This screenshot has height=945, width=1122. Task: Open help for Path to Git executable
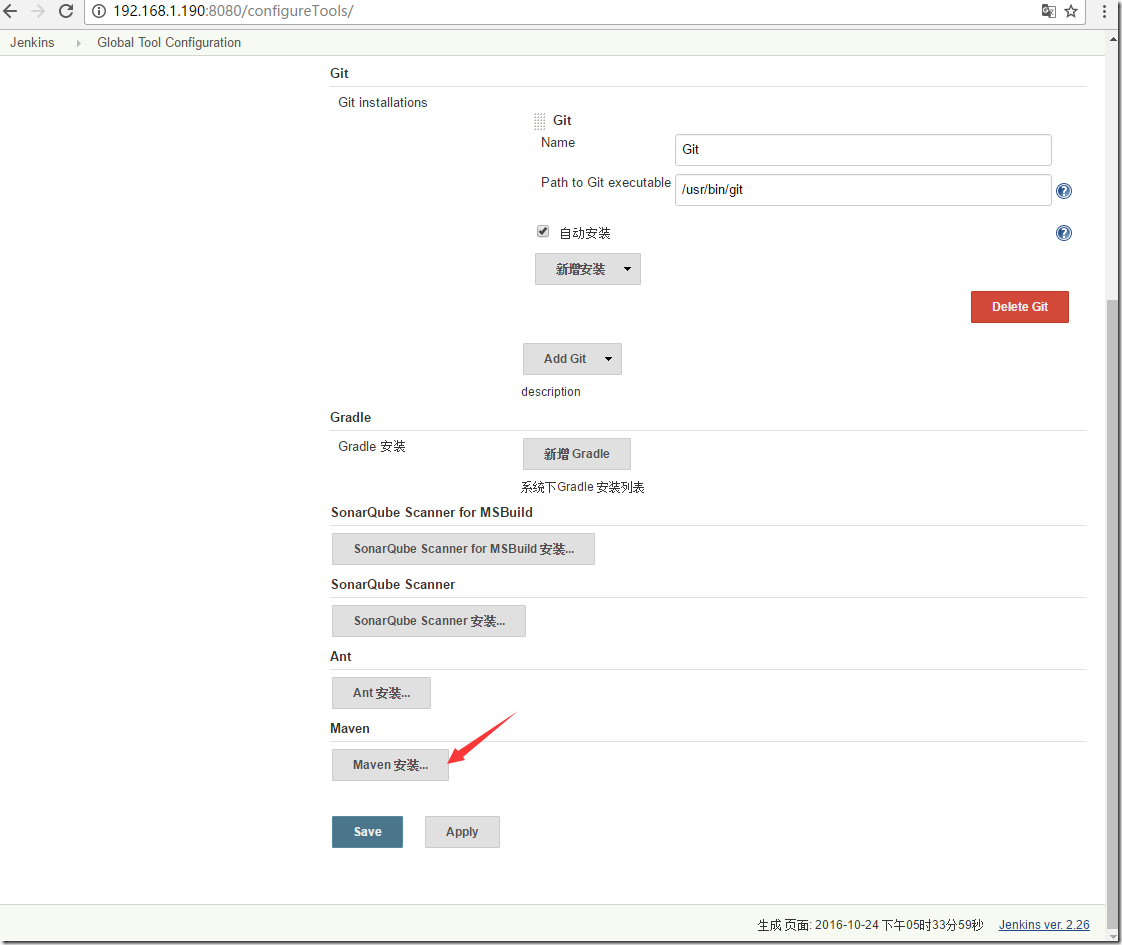tap(1064, 191)
